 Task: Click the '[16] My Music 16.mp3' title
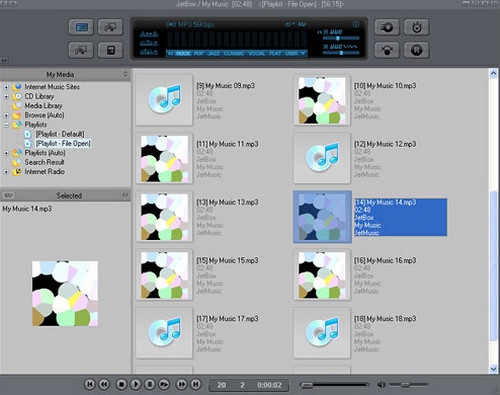click(385, 260)
